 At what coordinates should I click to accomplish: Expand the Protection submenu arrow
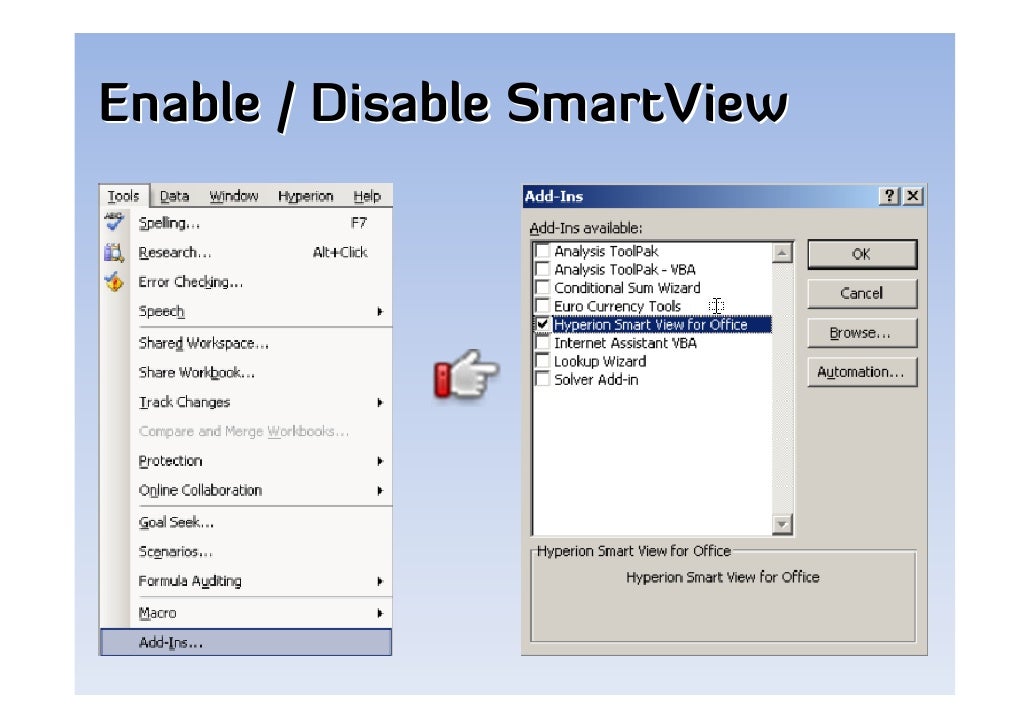(380, 461)
